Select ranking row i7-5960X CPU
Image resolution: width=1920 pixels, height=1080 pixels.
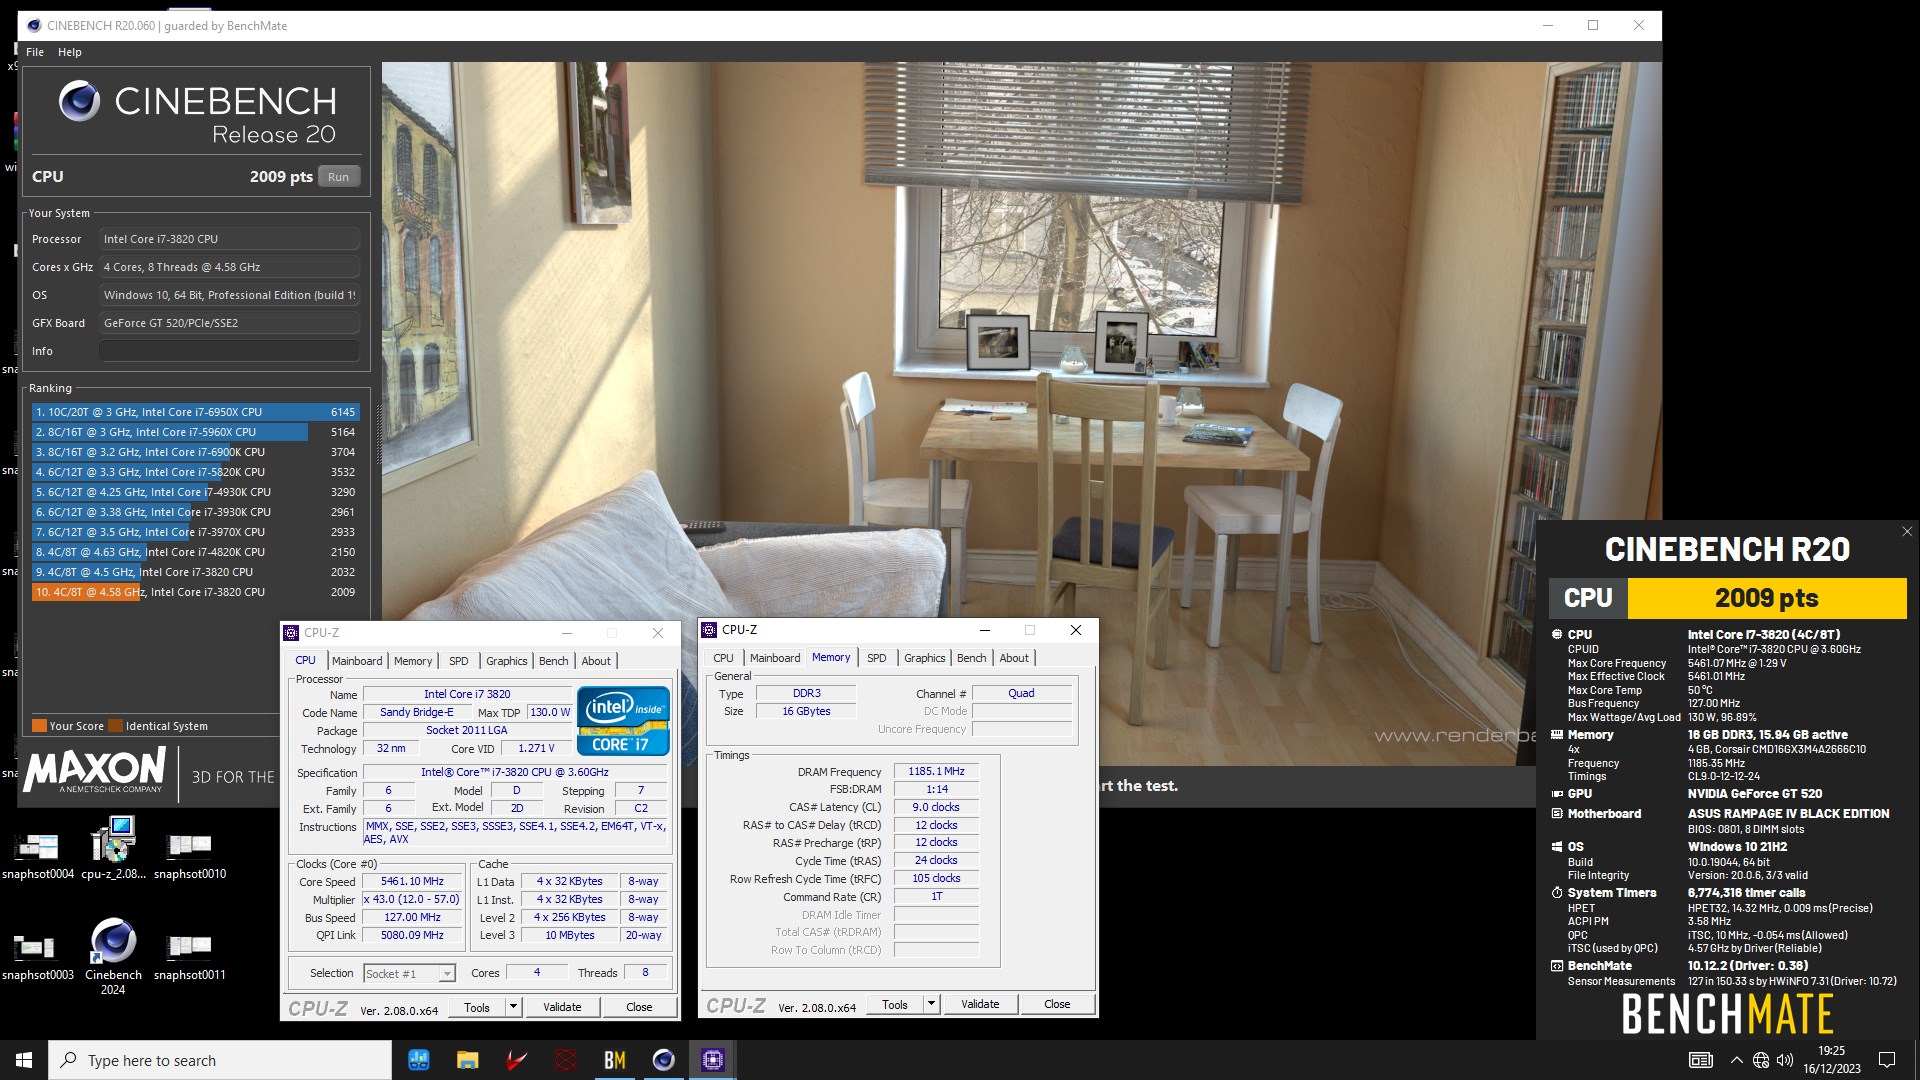[x=196, y=432]
